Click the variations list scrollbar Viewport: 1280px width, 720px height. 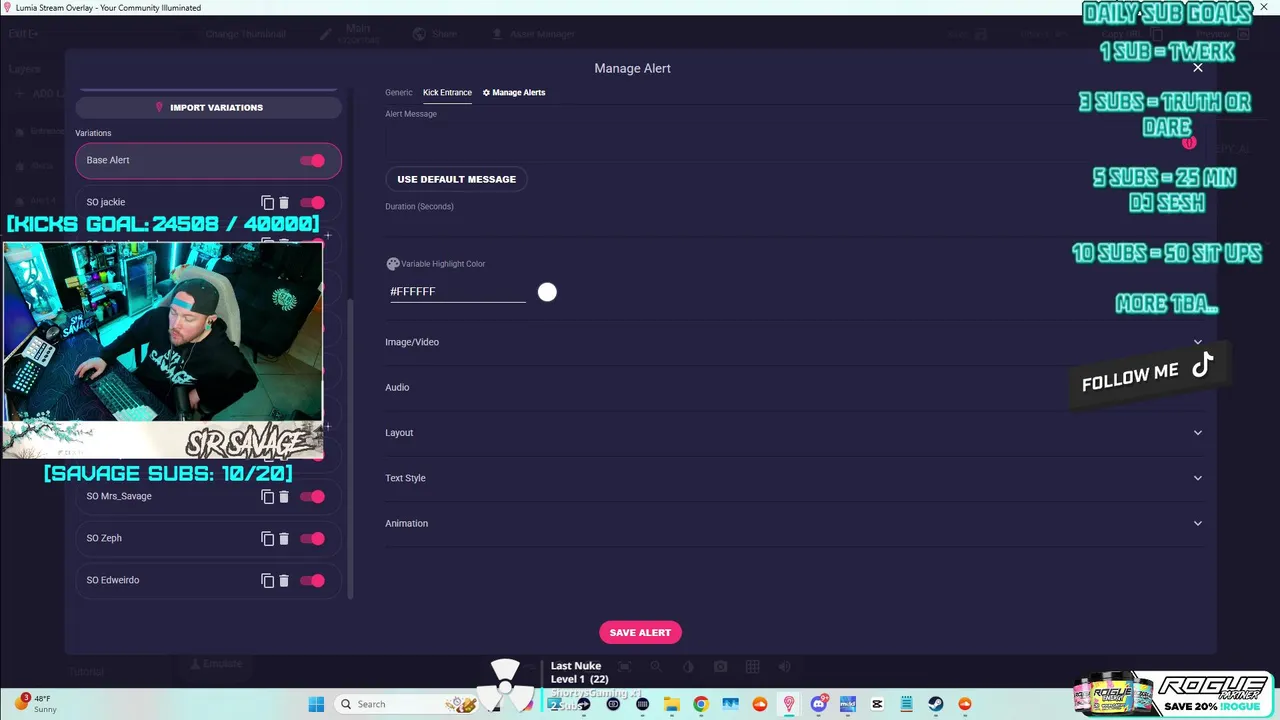click(350, 448)
